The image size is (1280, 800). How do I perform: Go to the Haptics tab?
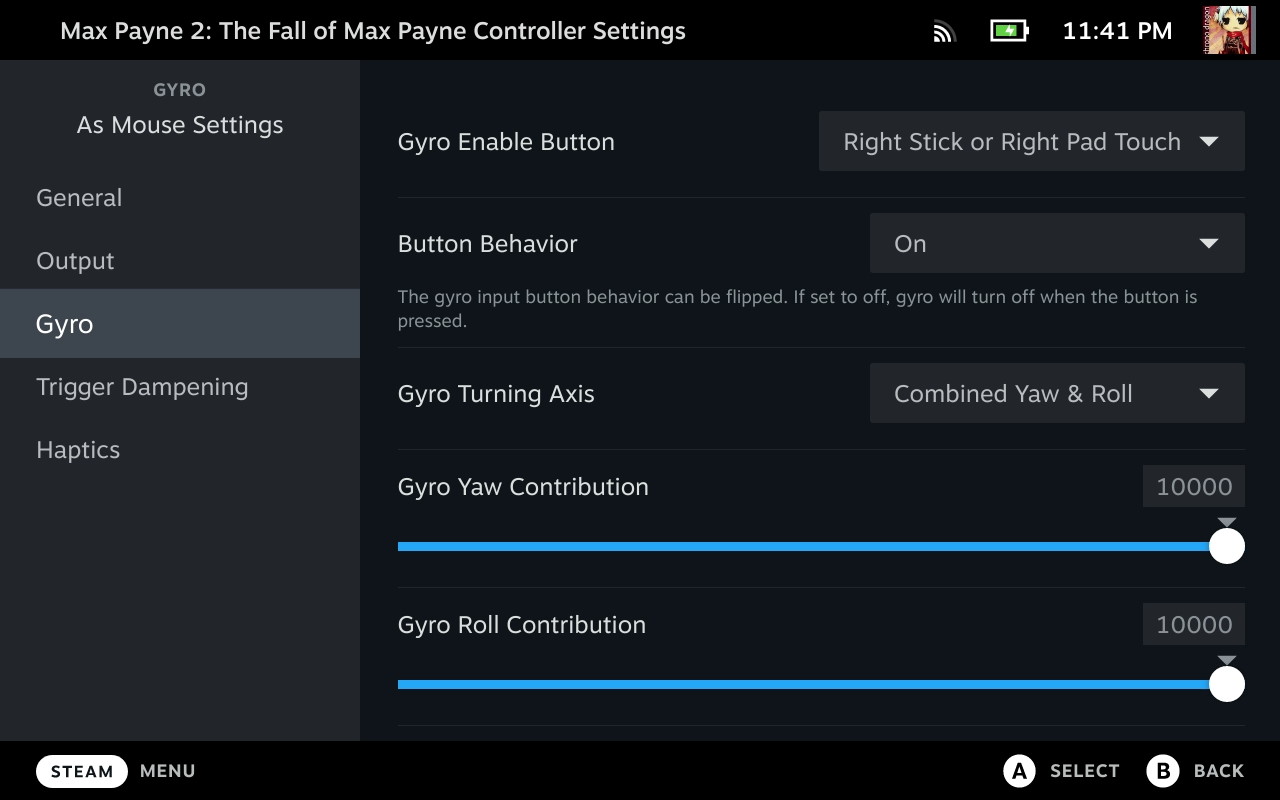point(78,450)
